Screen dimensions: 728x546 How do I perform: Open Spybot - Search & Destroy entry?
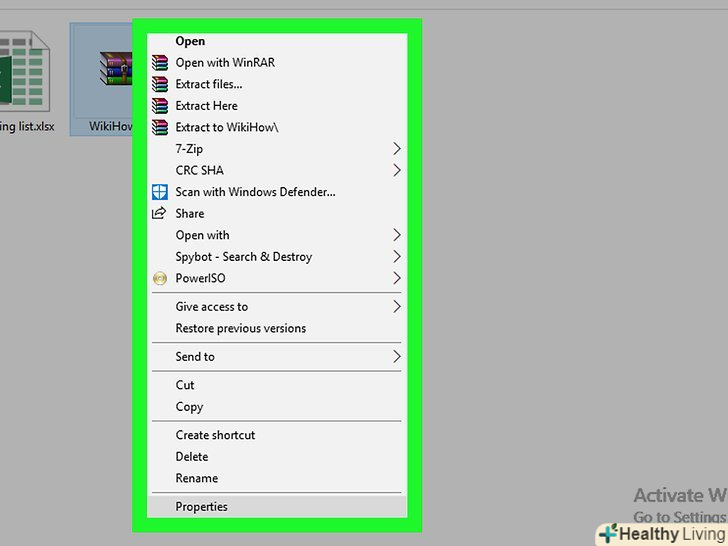coord(277,257)
